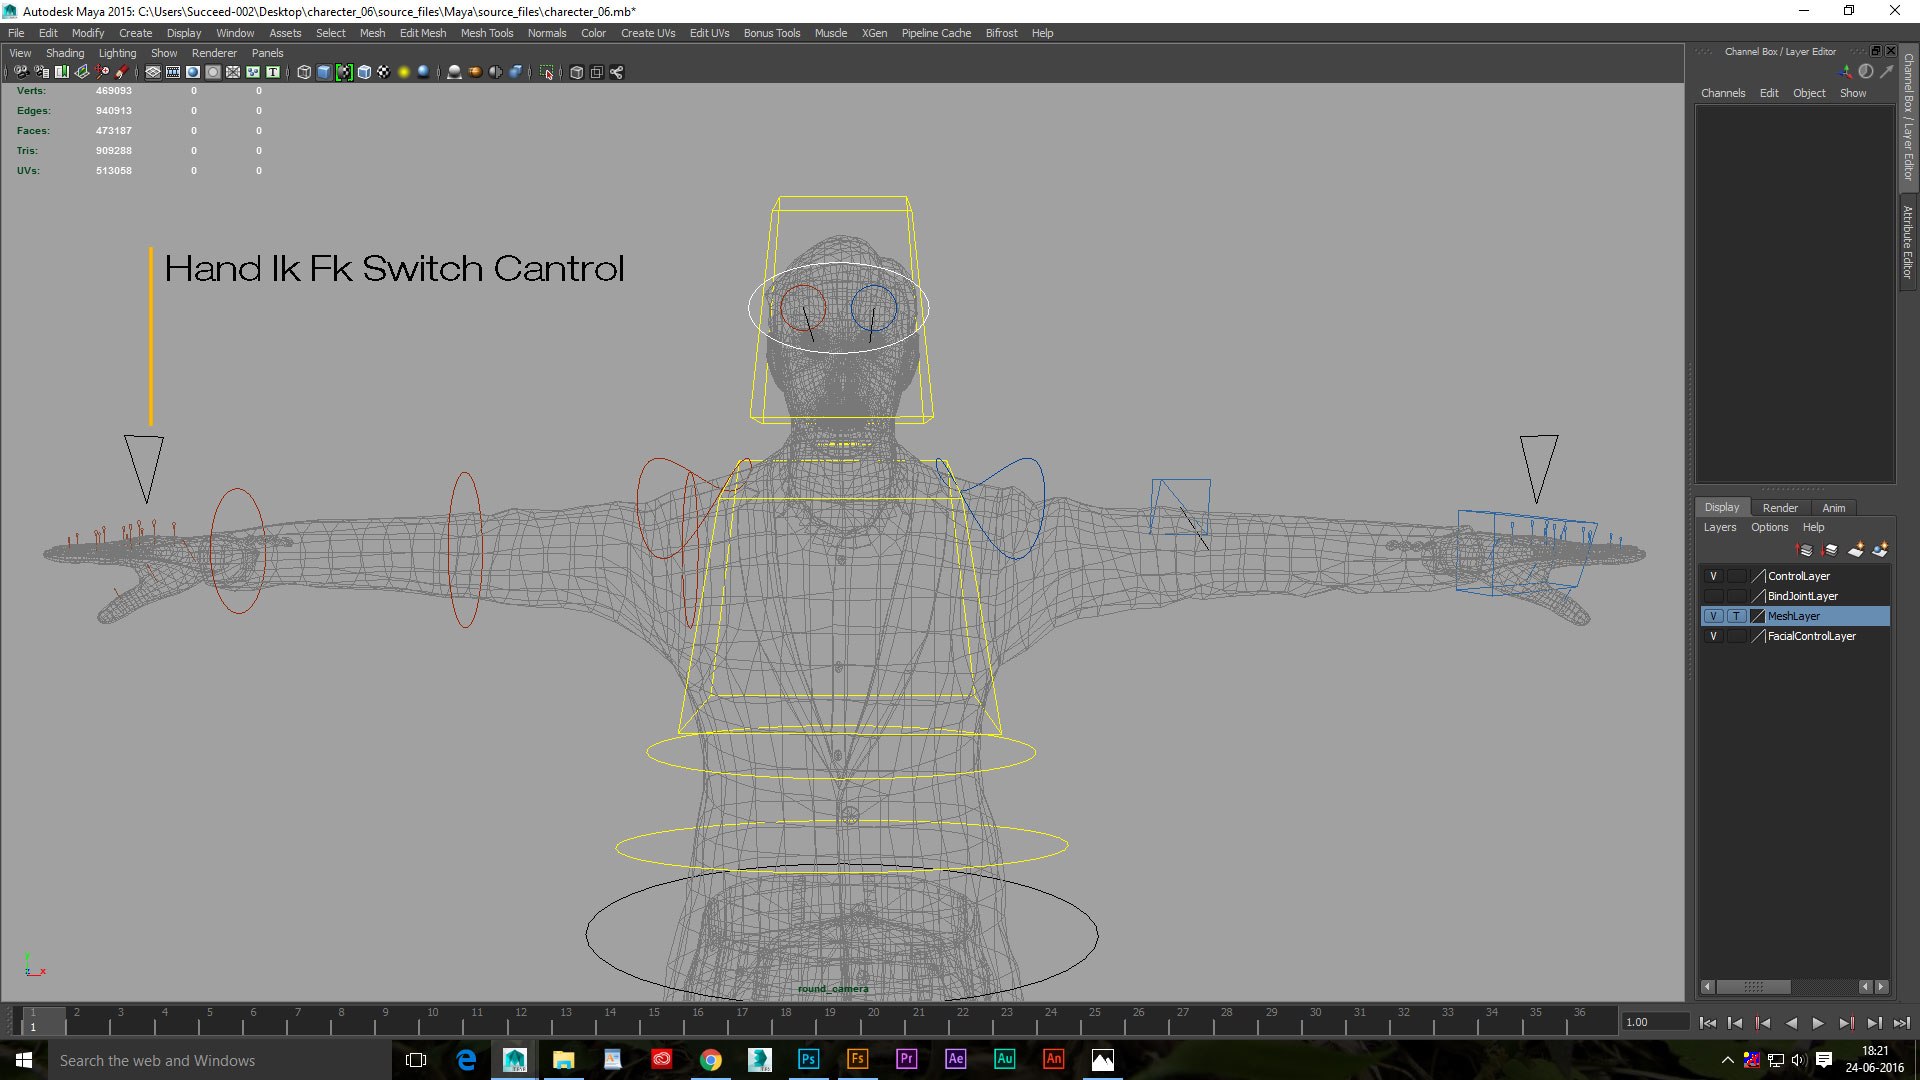Click the Grease Pencil icon
The image size is (1920, 1080).
click(122, 72)
